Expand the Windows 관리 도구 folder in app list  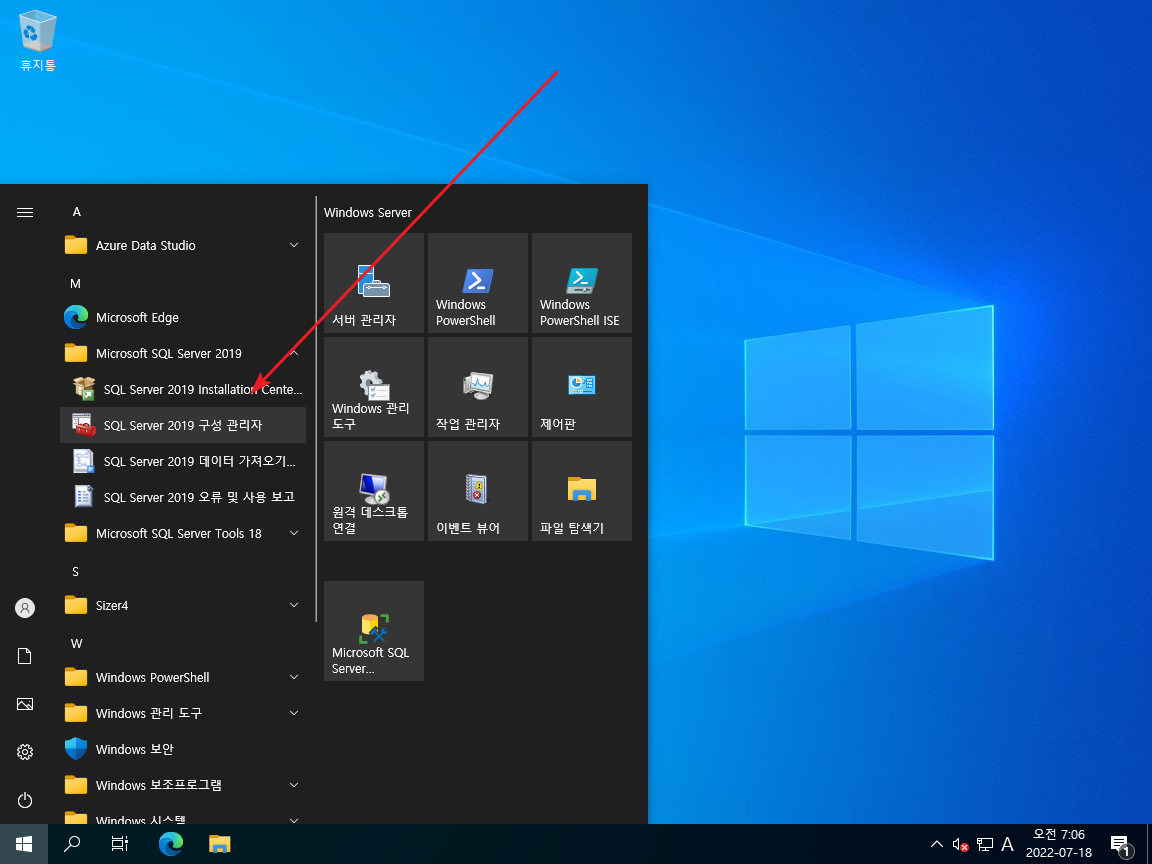tap(183, 713)
